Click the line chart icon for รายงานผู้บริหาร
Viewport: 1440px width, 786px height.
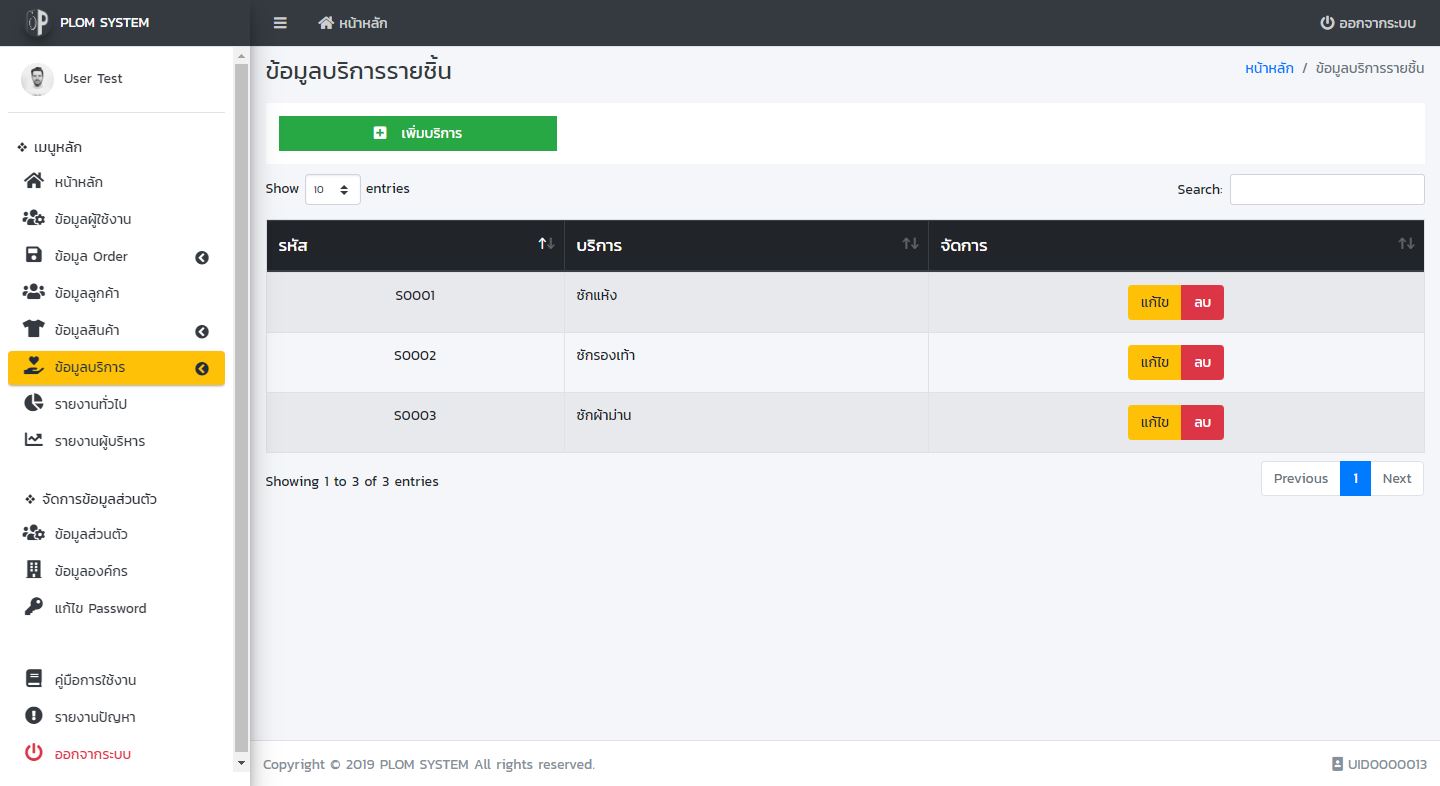34,441
